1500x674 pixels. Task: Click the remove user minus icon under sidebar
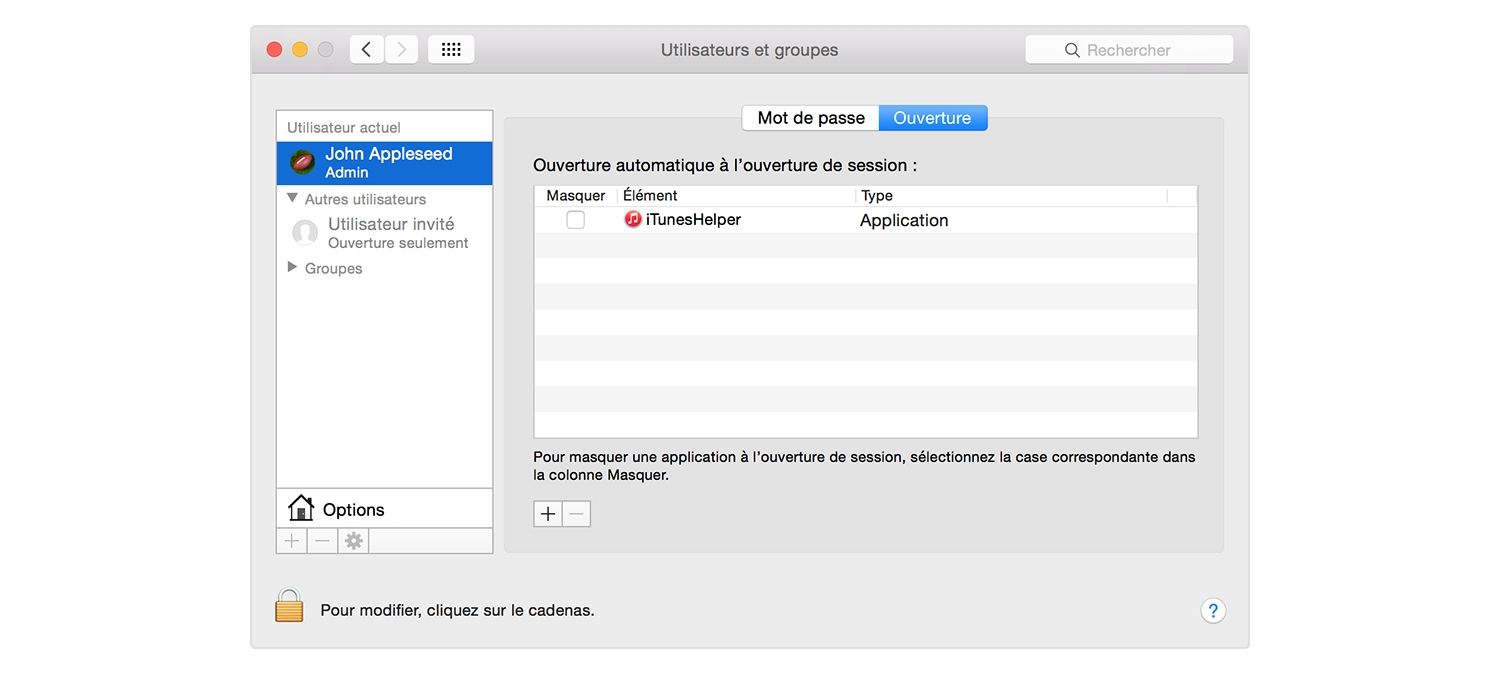coord(321,540)
